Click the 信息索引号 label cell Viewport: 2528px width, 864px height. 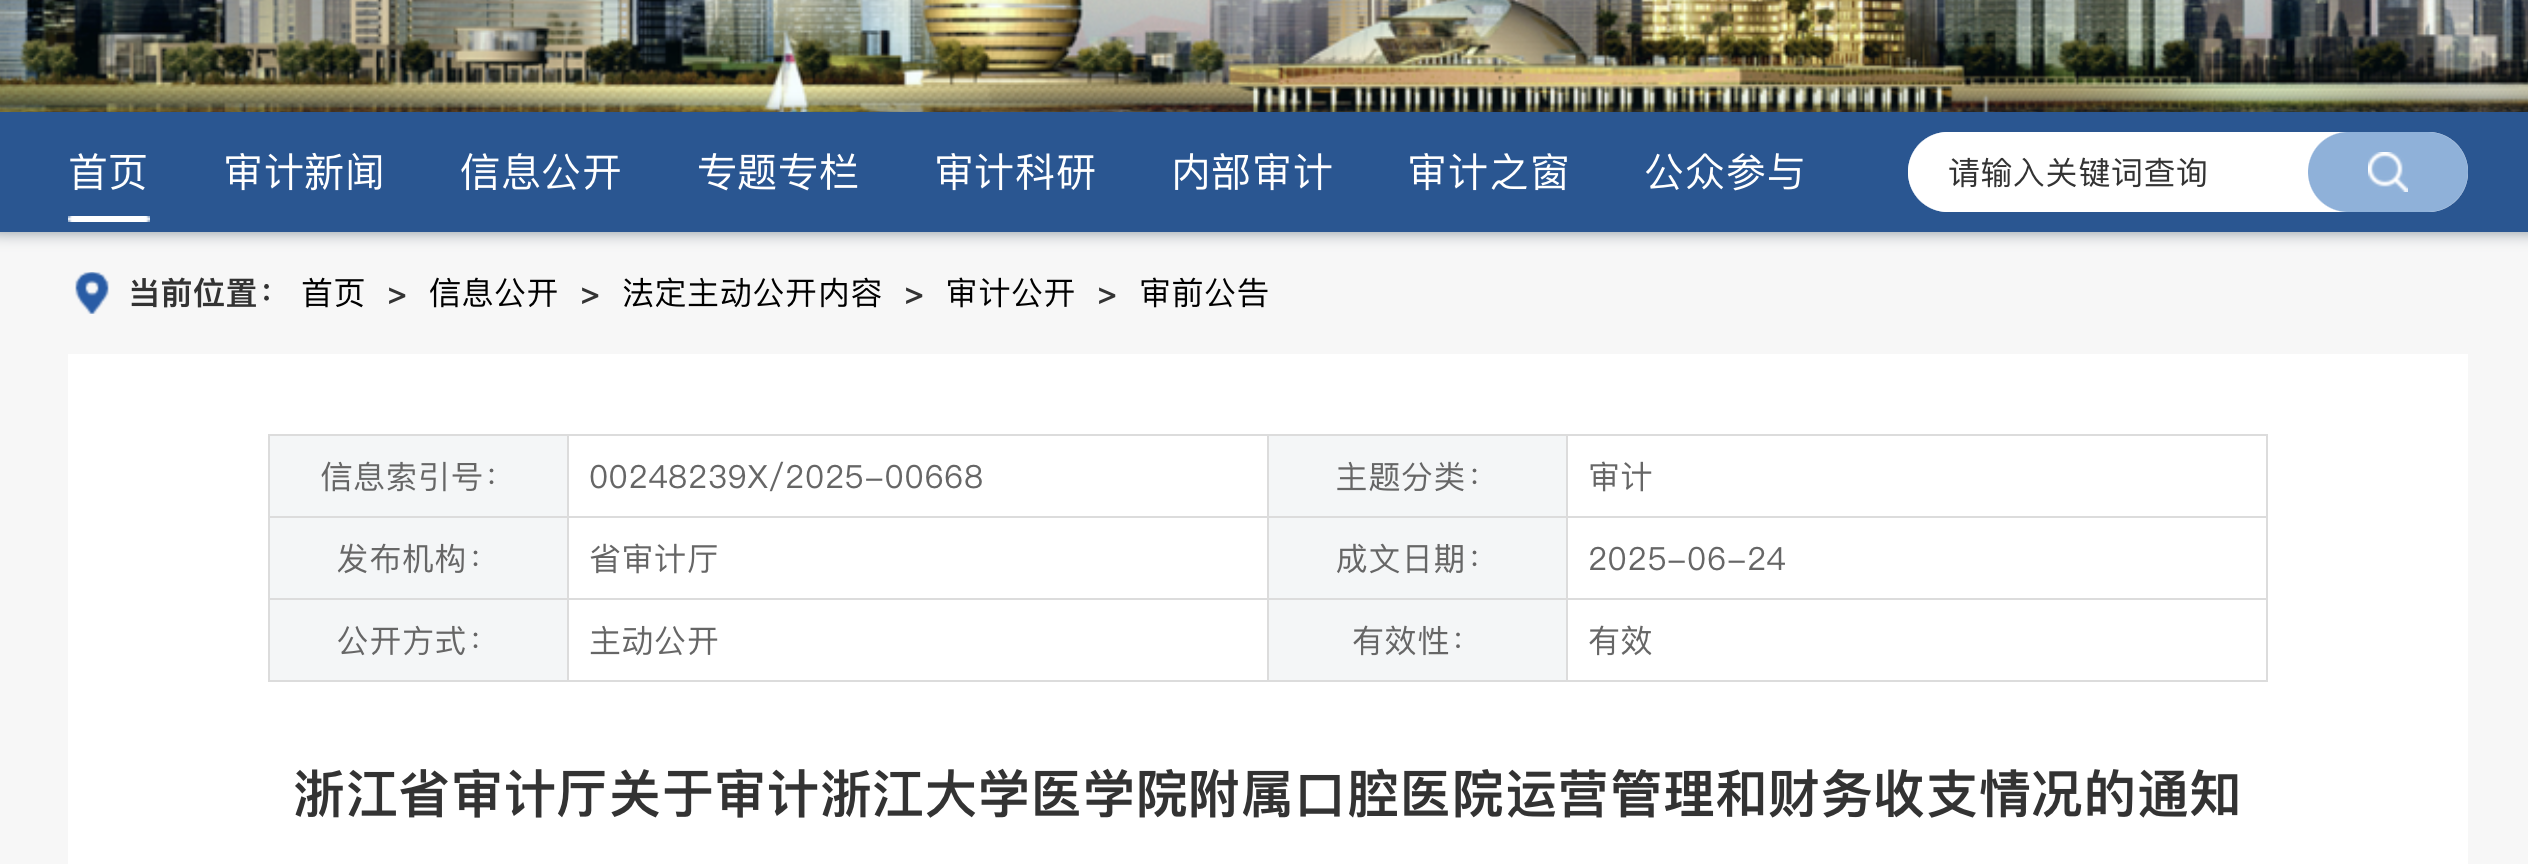point(418,477)
